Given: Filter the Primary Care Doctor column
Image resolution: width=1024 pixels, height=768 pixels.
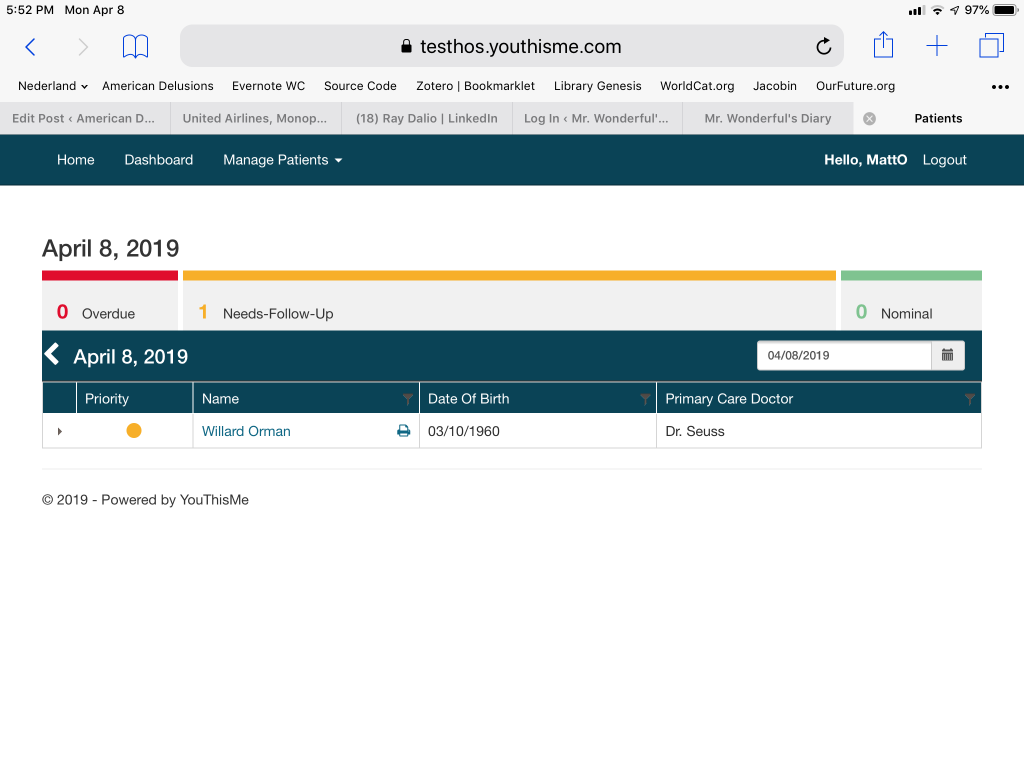Looking at the screenshot, I should tap(969, 398).
